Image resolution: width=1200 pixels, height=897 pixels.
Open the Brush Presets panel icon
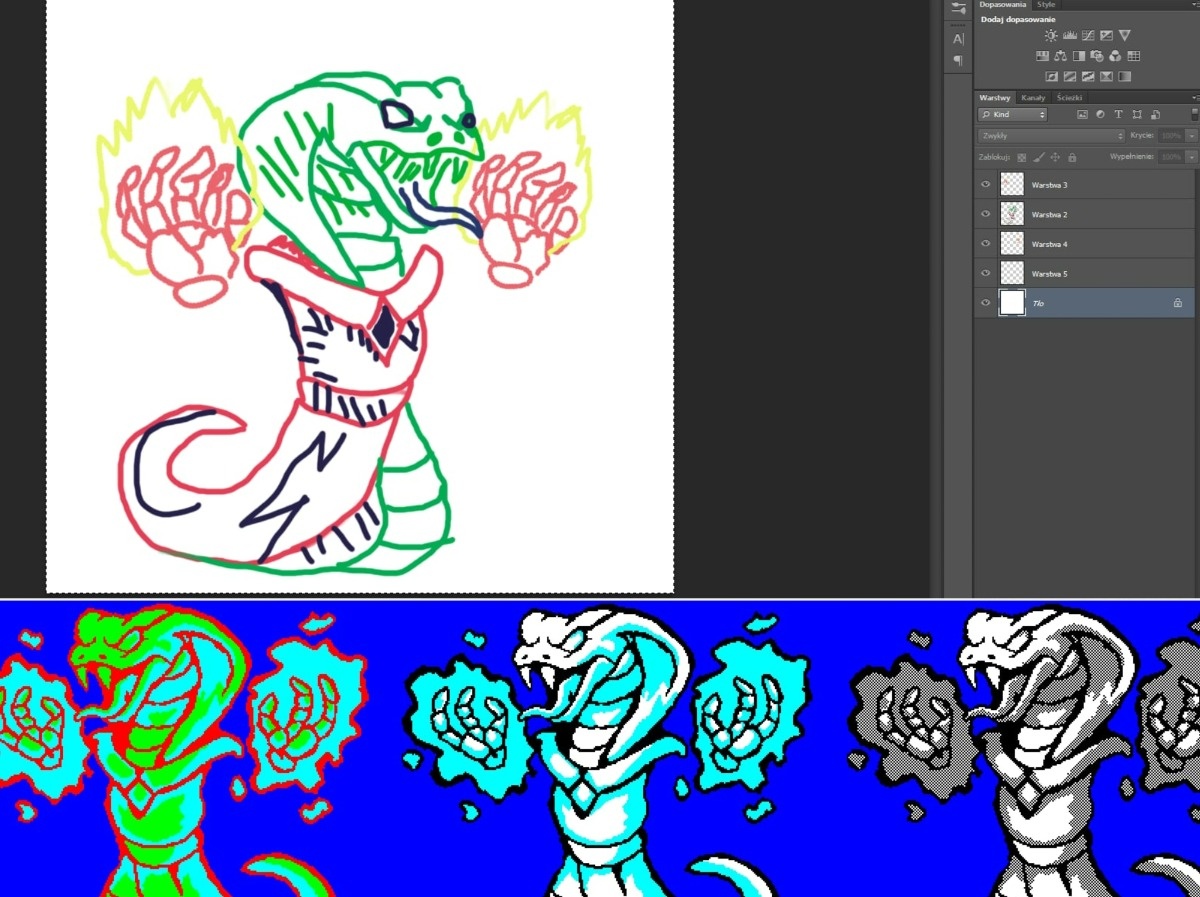click(x=958, y=8)
